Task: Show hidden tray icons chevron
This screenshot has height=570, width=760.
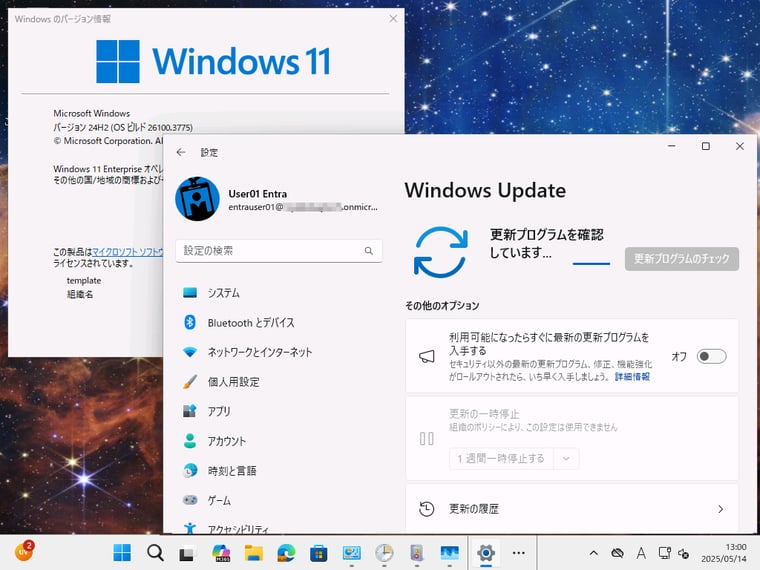Action: (x=593, y=553)
